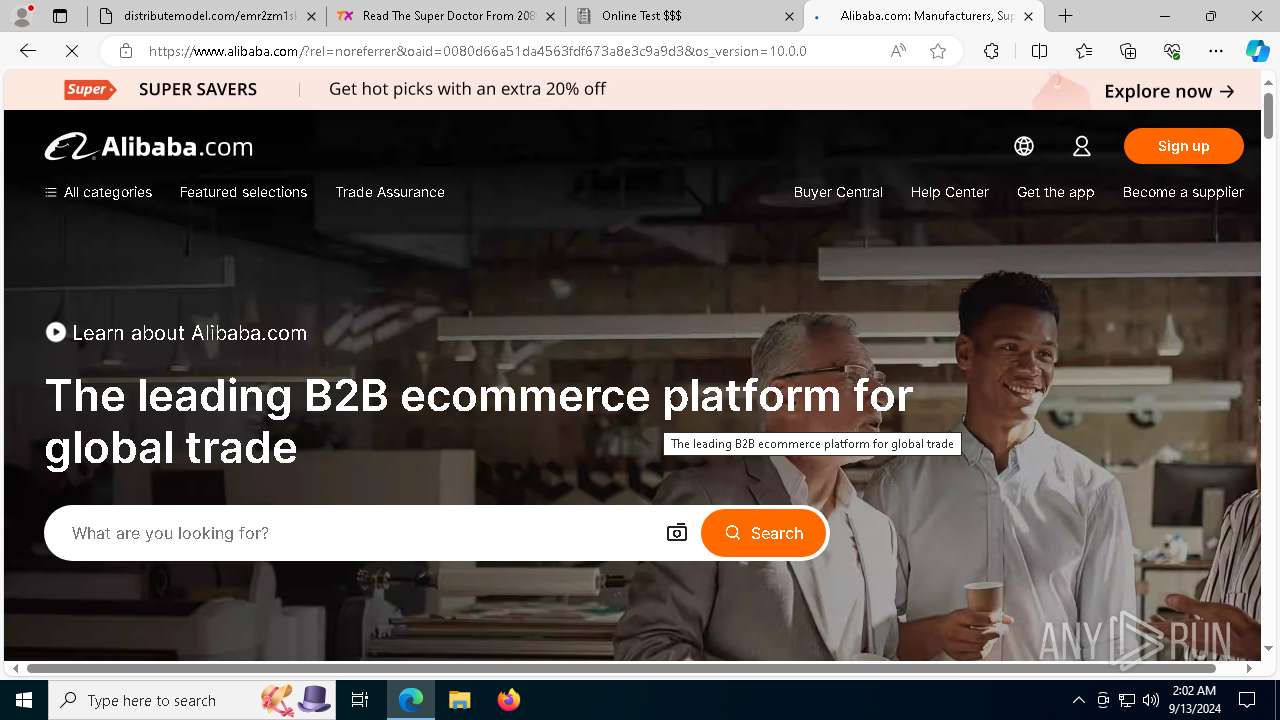
Task: Focus the 'What are you looking for?' field
Action: [360, 533]
